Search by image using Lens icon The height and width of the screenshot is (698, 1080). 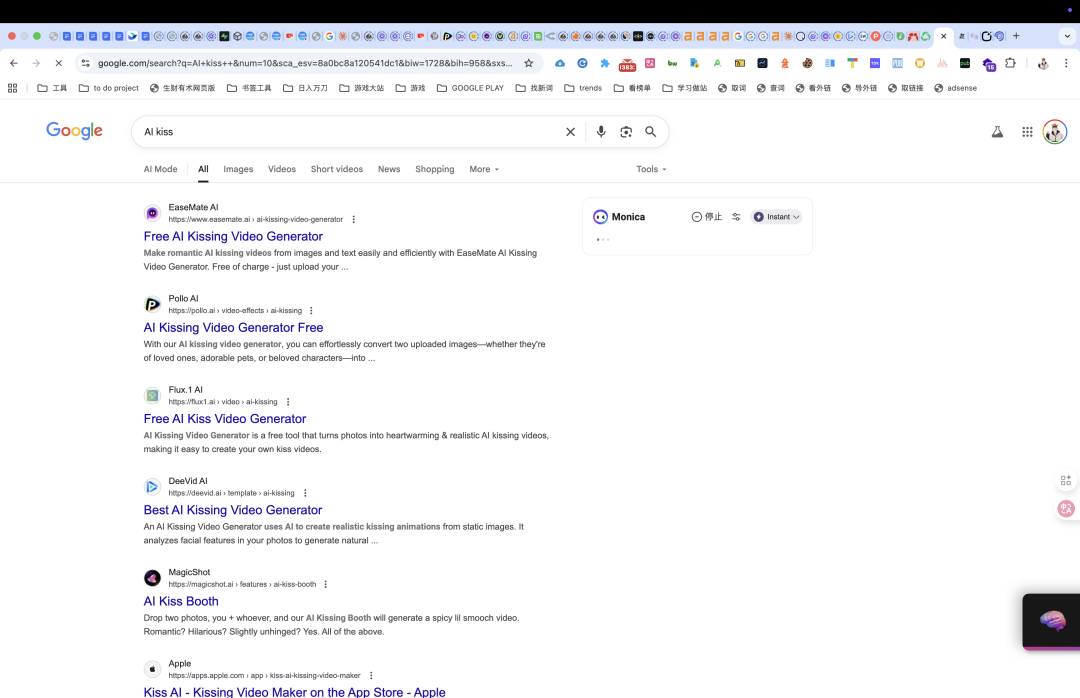pos(625,132)
